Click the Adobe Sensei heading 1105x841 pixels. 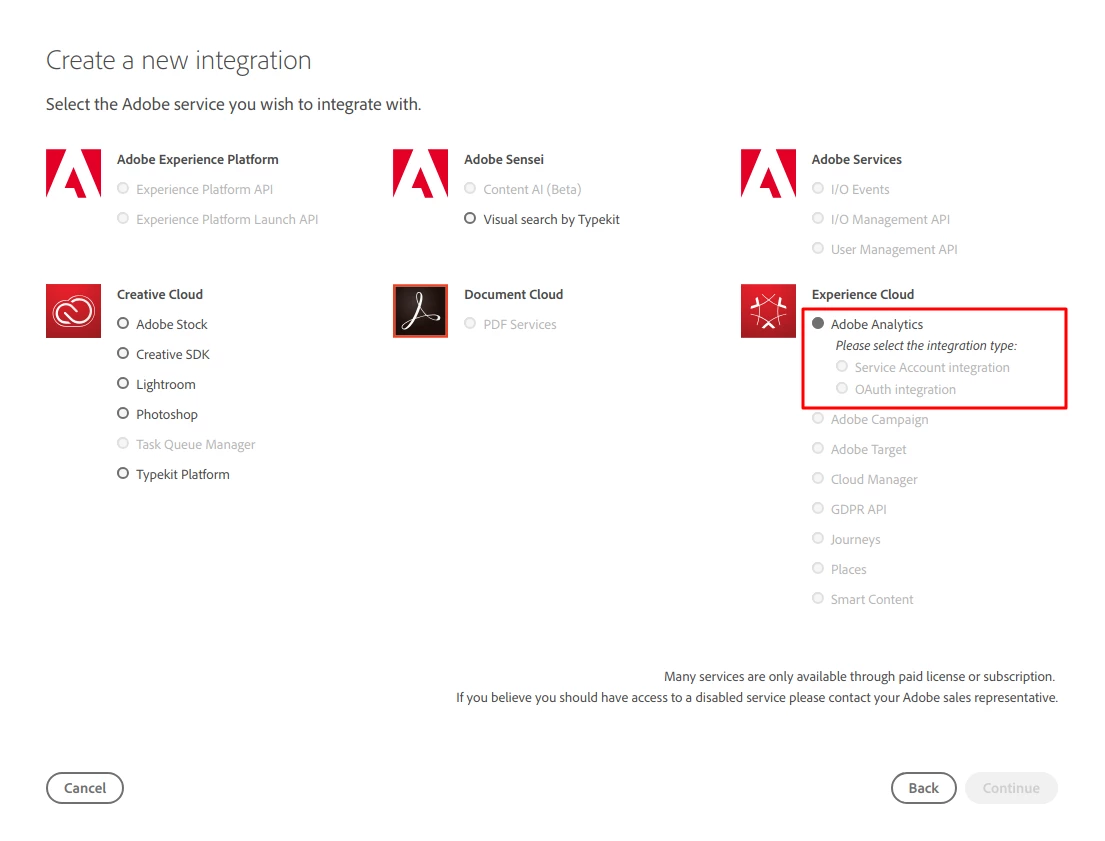(x=504, y=159)
